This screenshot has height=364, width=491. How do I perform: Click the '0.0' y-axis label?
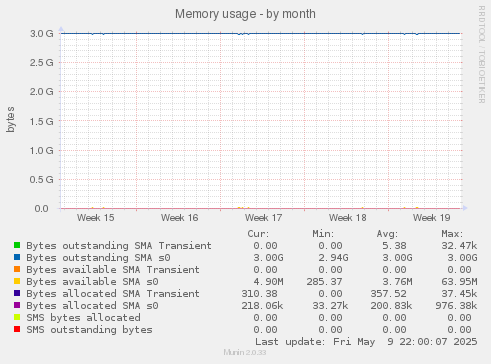42,208
